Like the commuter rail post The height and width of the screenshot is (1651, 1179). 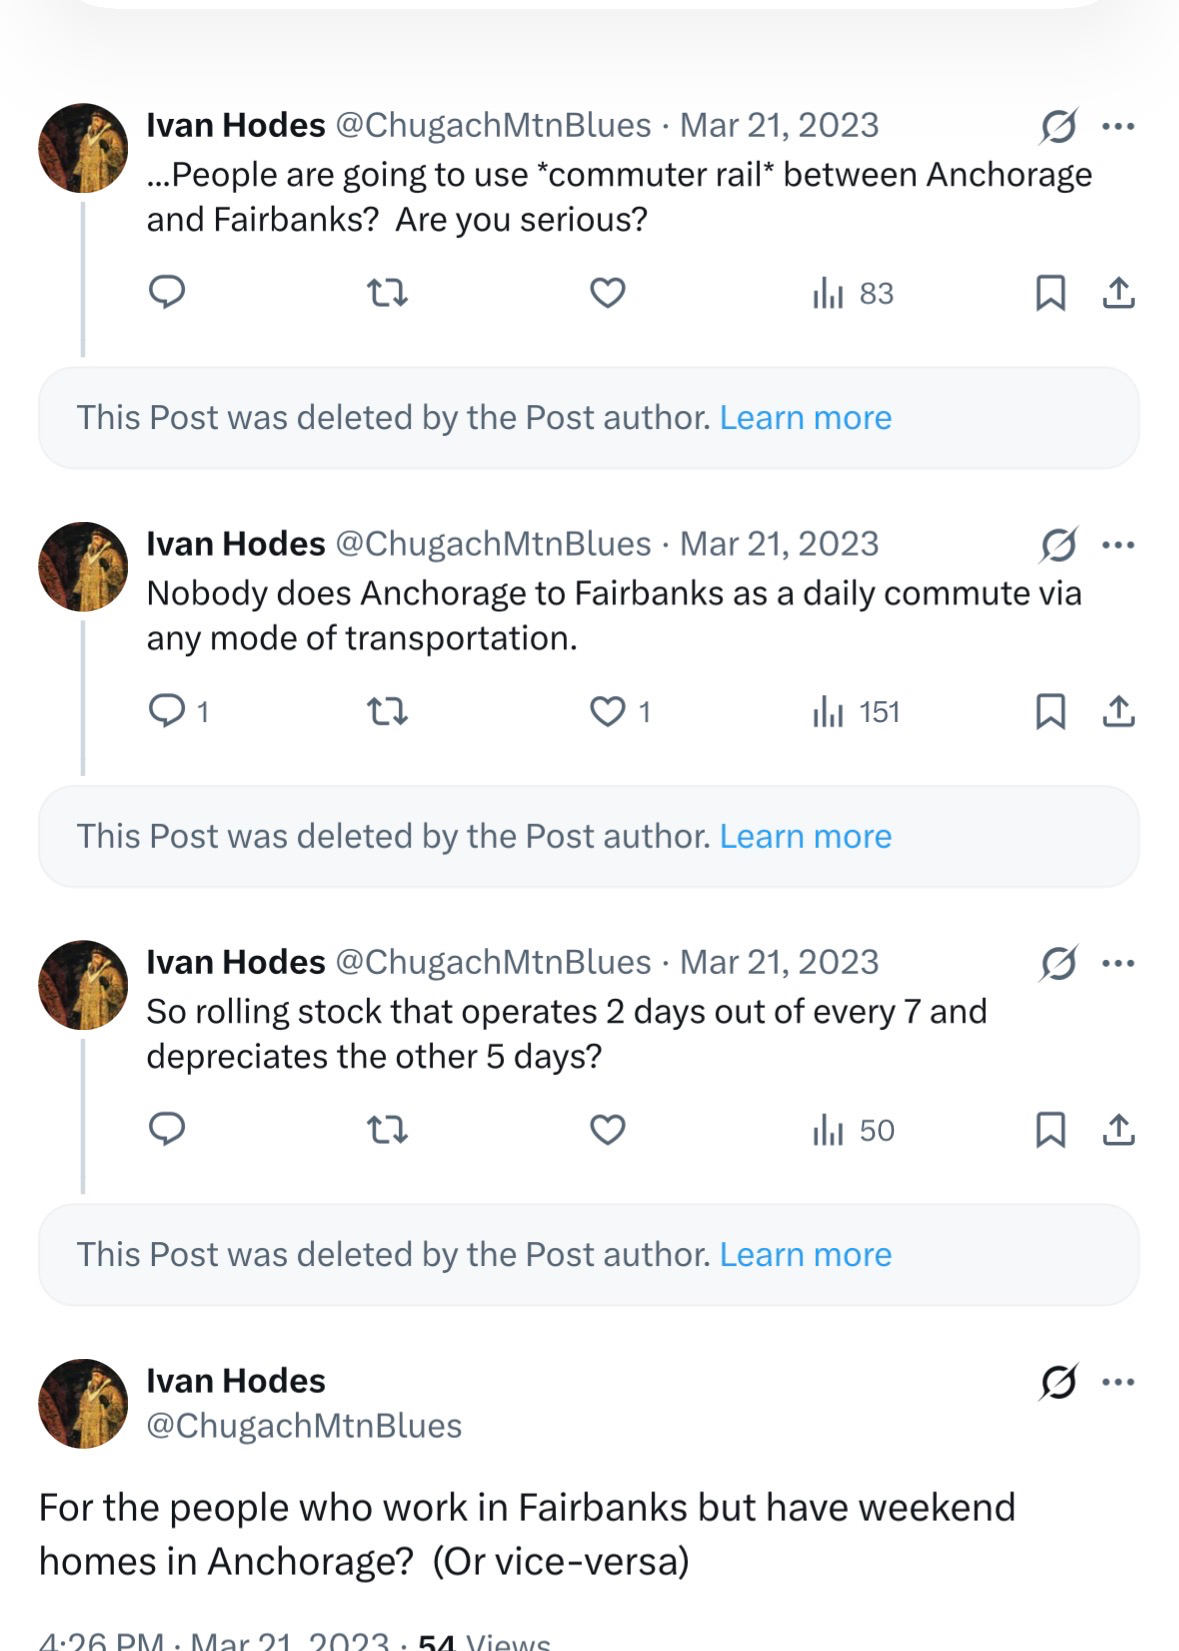(607, 293)
